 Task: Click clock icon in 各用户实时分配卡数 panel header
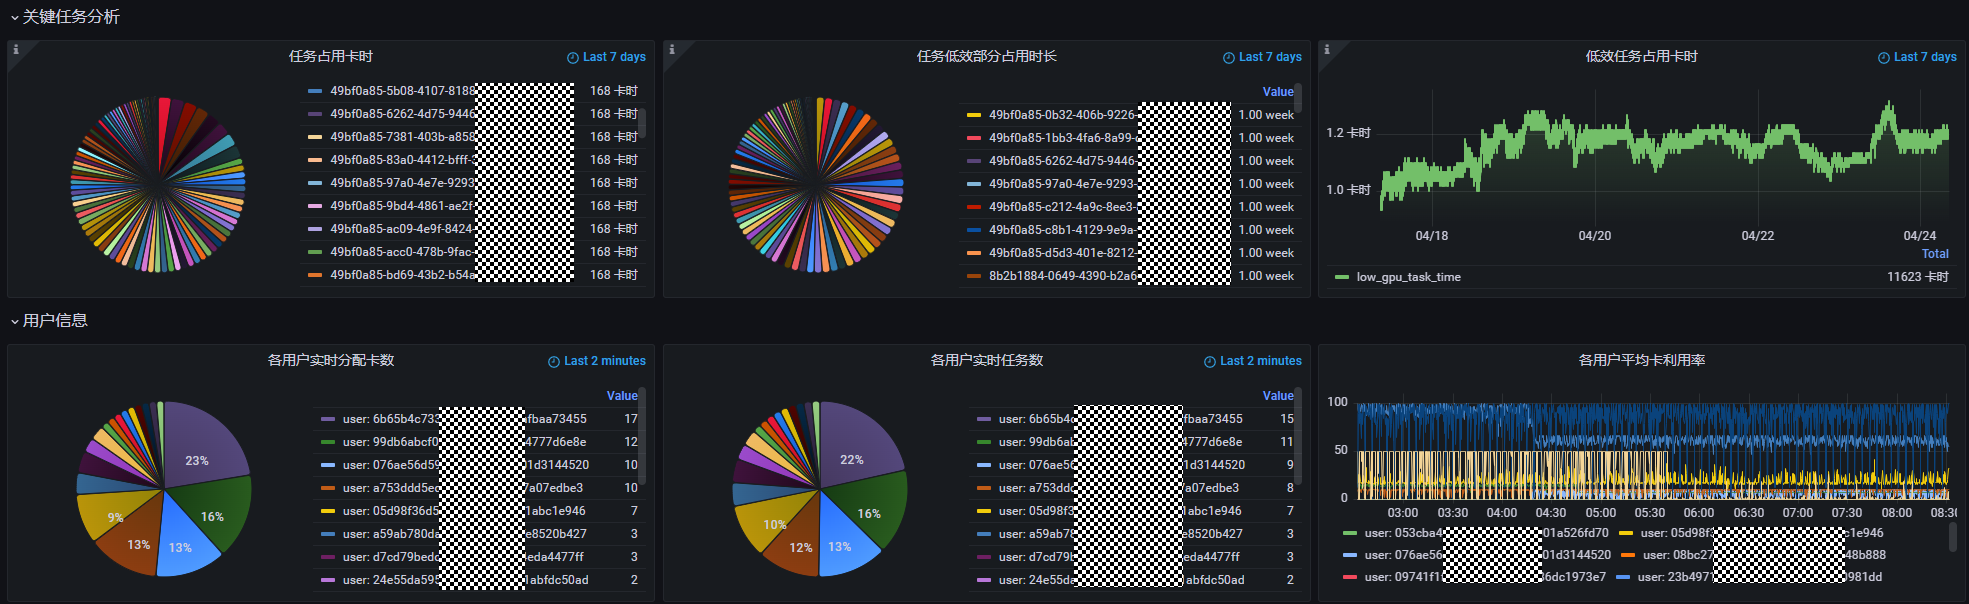pos(554,362)
